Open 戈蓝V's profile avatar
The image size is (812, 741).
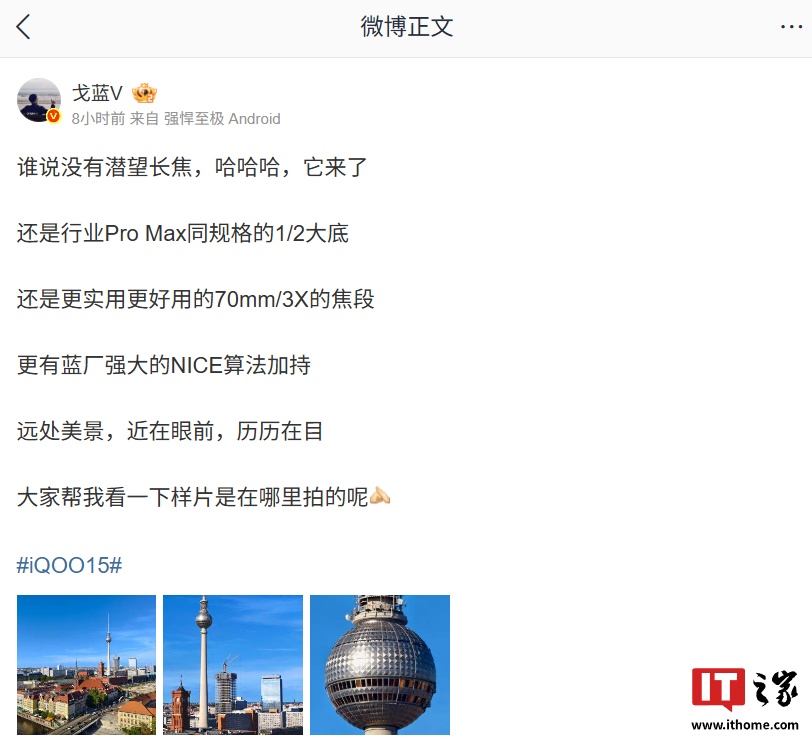(x=39, y=100)
